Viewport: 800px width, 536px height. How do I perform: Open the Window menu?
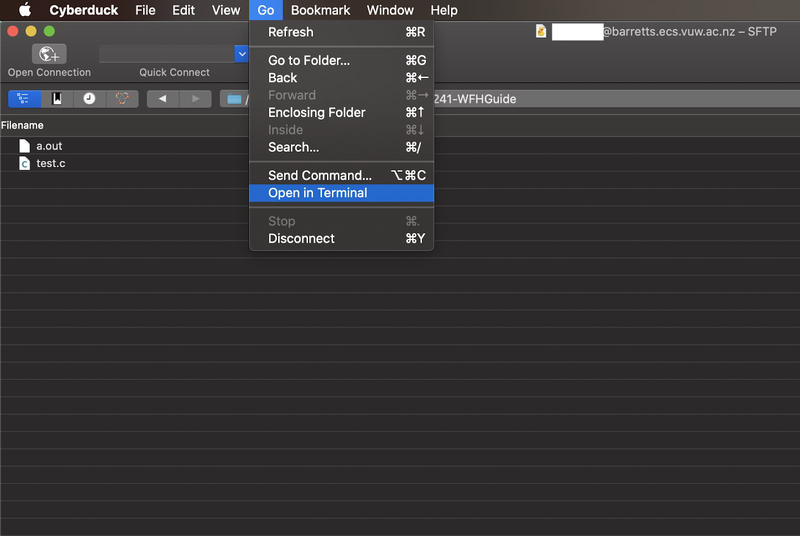click(390, 10)
